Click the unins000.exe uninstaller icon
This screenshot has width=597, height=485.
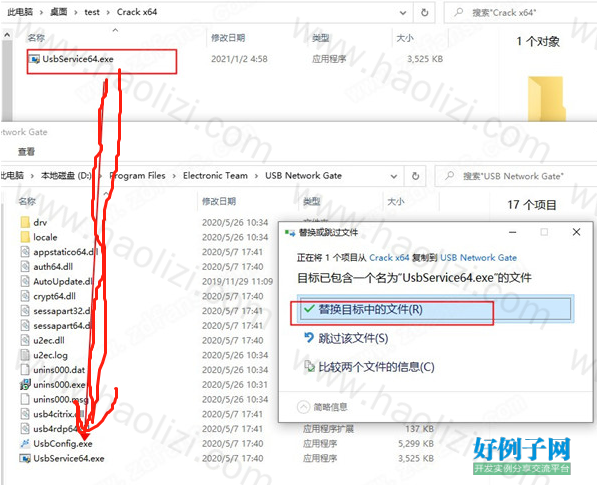(25, 384)
